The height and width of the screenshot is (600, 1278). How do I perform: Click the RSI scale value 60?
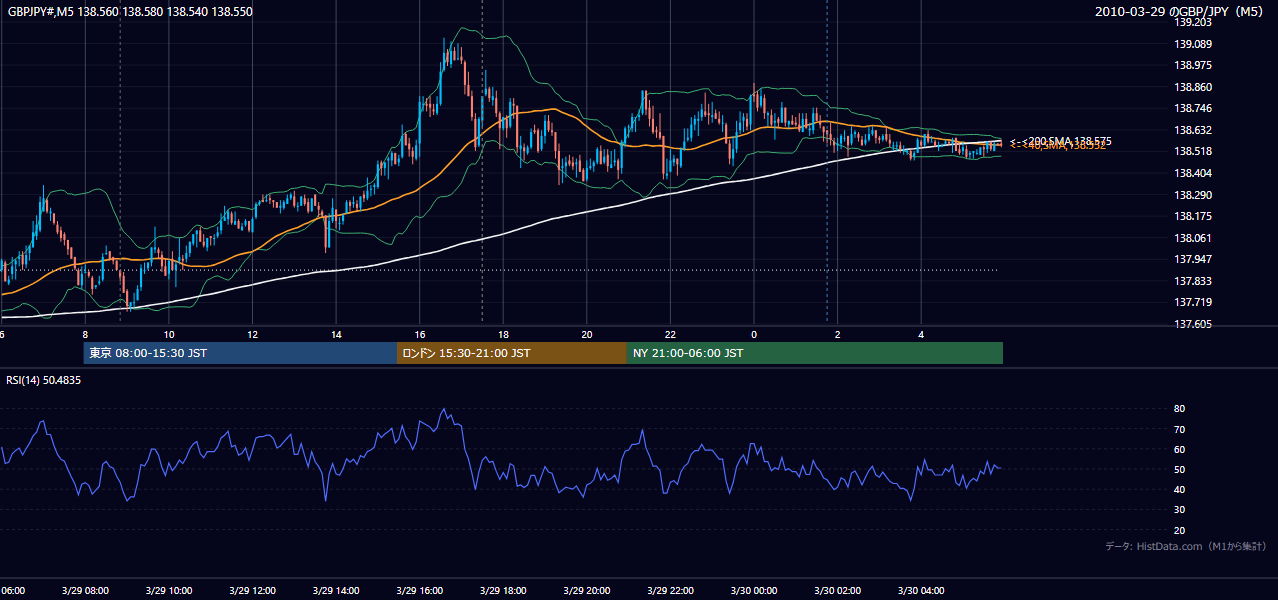(x=1179, y=449)
